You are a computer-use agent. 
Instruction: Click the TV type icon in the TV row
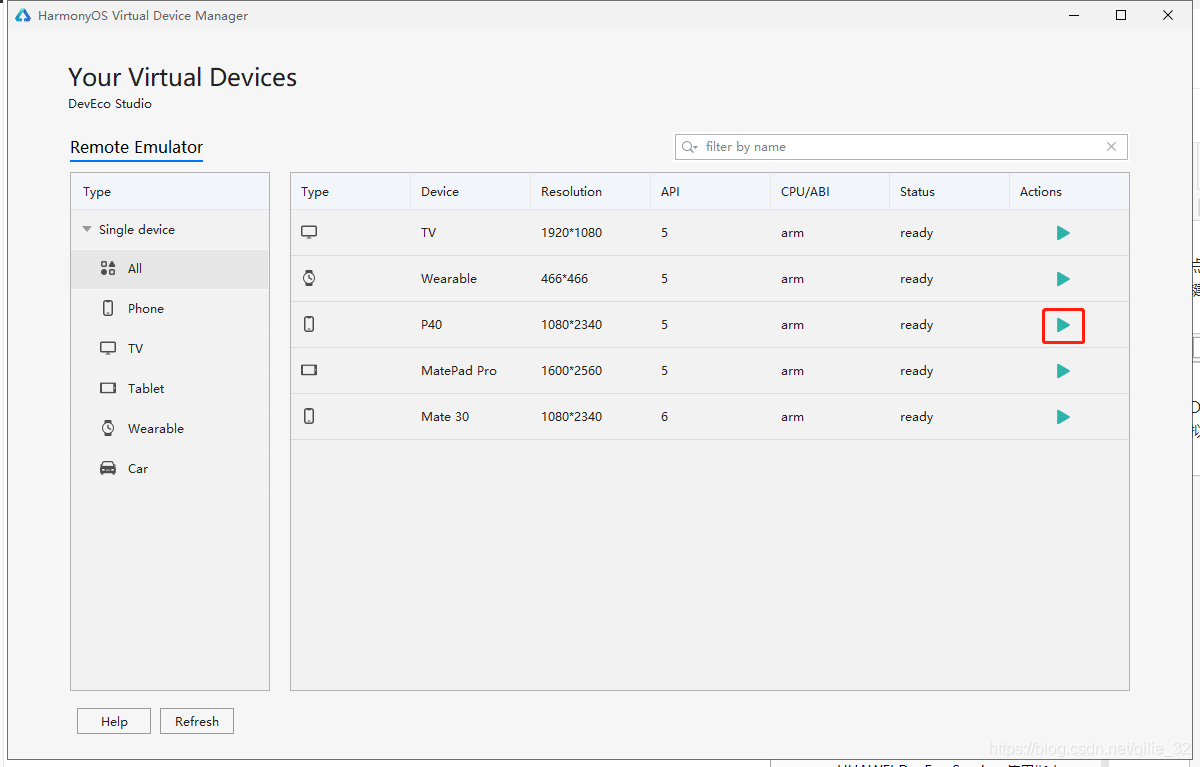click(x=309, y=232)
